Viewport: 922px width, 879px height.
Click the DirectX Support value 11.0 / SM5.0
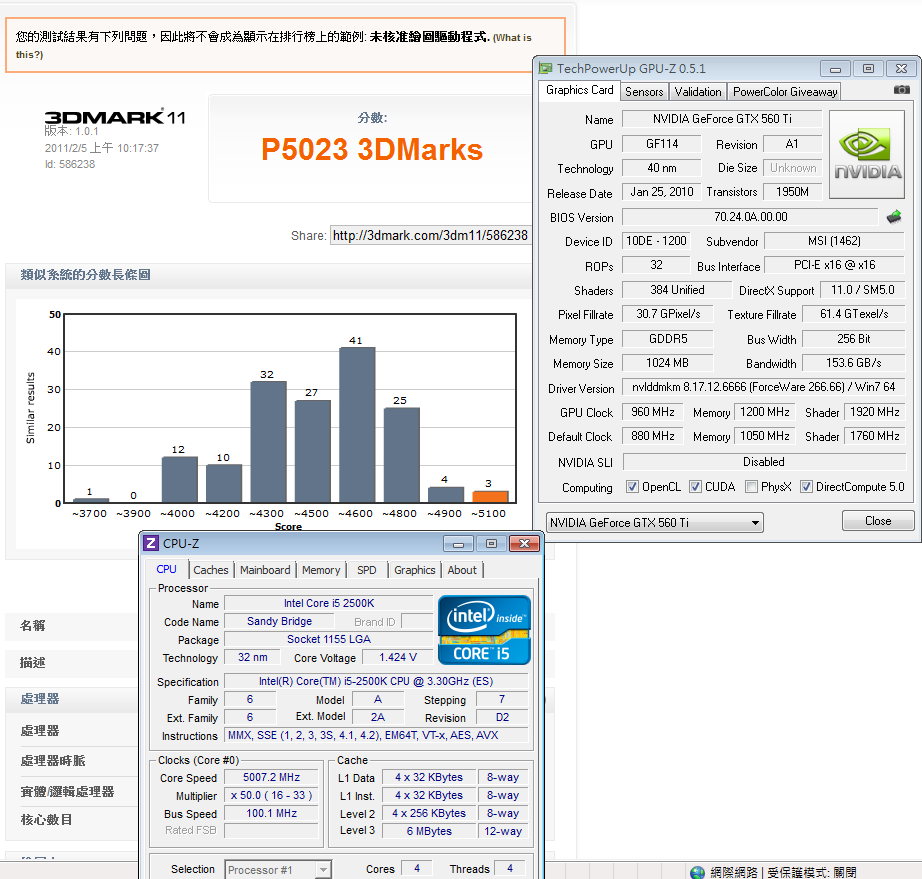pos(862,290)
